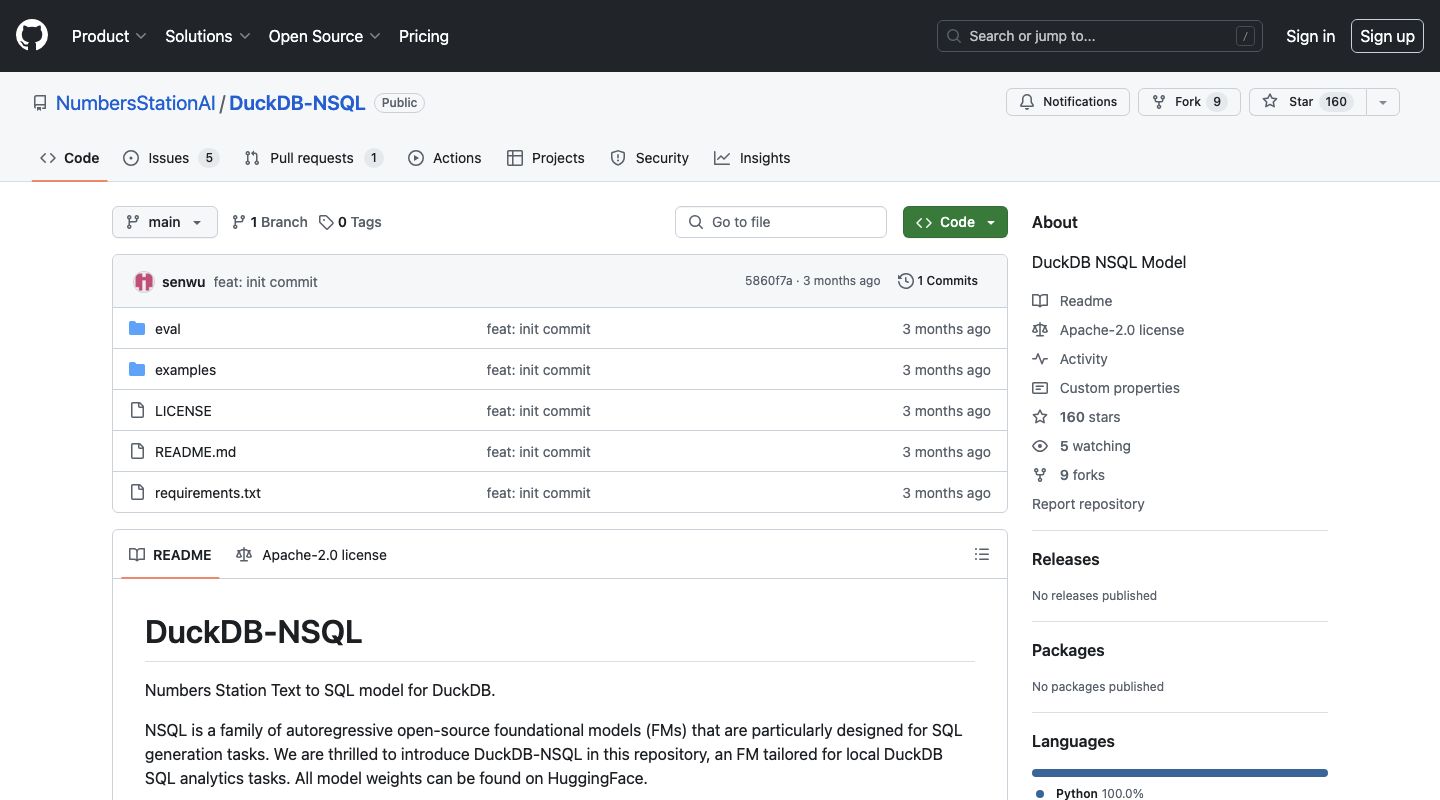Open commit hash 5860f7a
The width and height of the screenshot is (1440, 800).
pyautogui.click(x=768, y=281)
